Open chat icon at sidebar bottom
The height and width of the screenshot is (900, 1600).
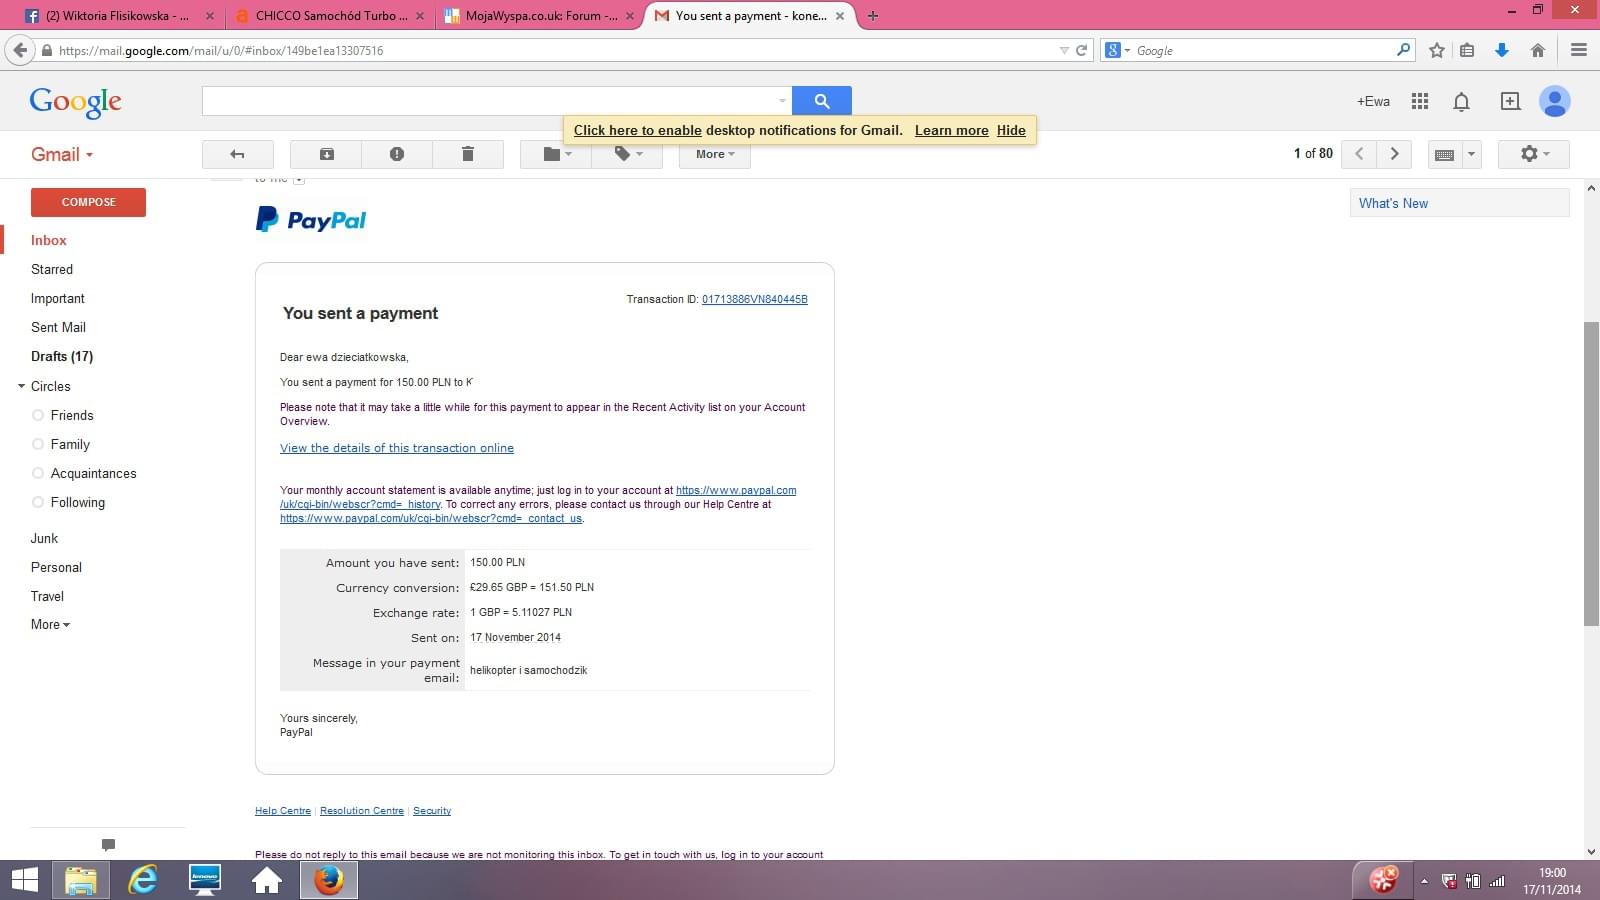pos(108,845)
